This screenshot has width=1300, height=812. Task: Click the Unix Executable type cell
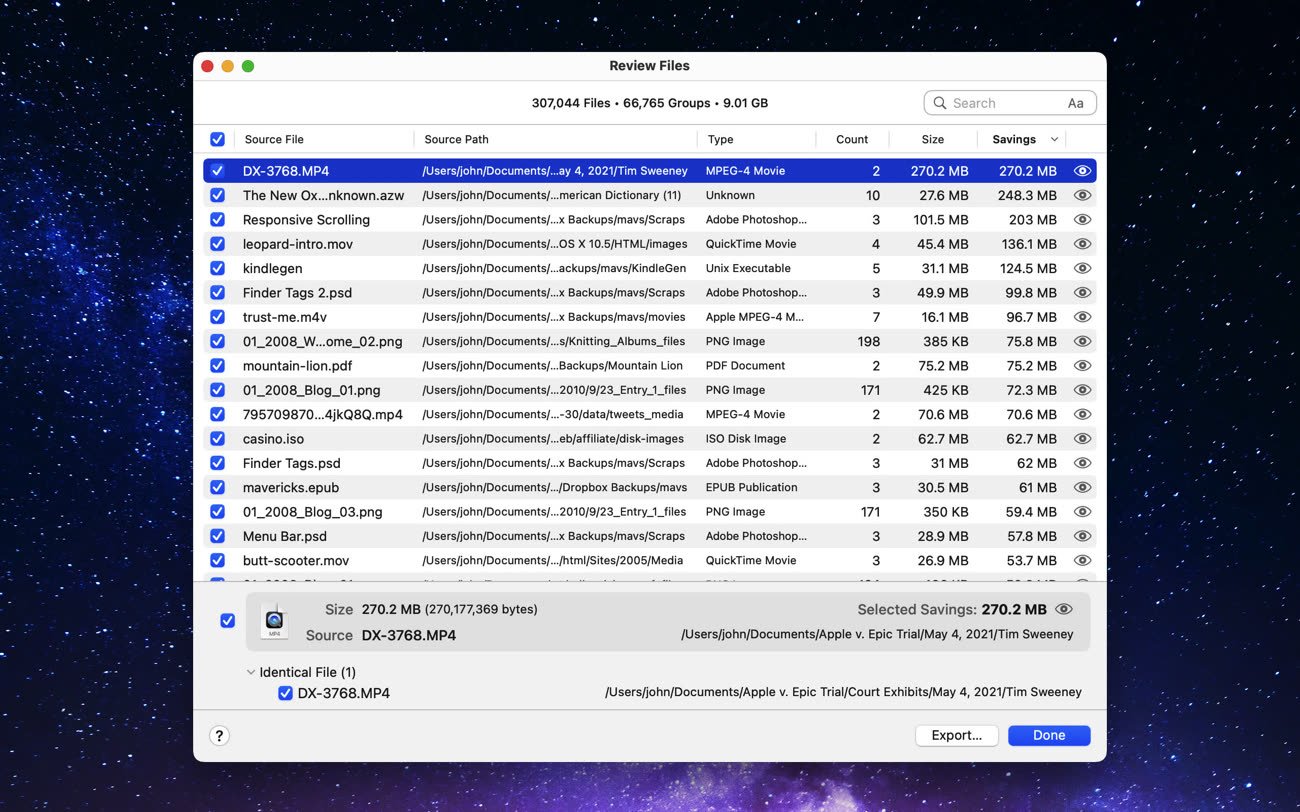click(x=748, y=269)
